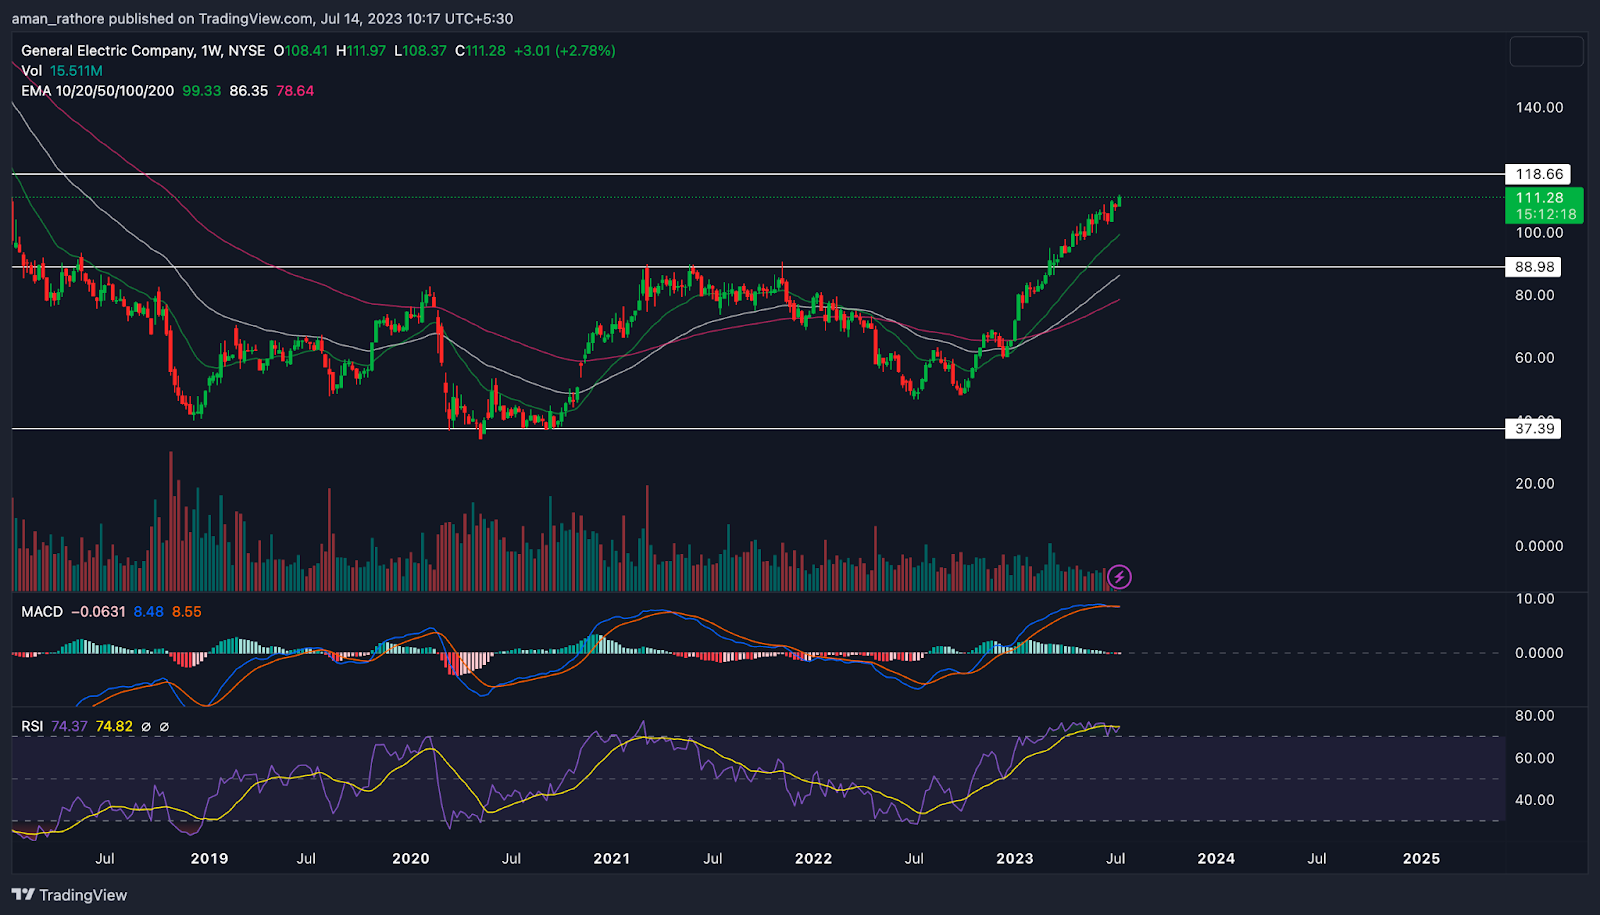Image resolution: width=1600 pixels, height=915 pixels.
Task: Click the 2023 label on time axis
Action: pos(1015,858)
